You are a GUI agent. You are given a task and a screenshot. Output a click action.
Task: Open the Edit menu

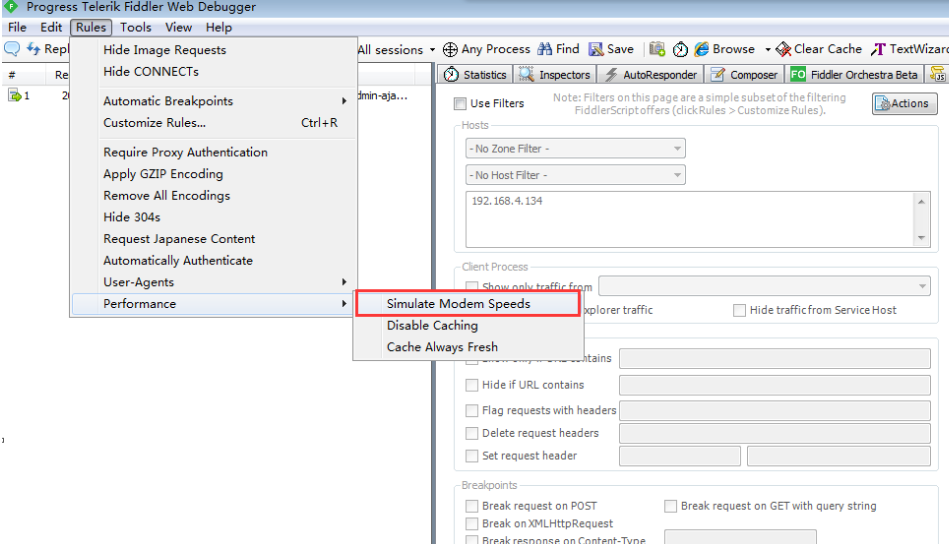click(x=51, y=27)
